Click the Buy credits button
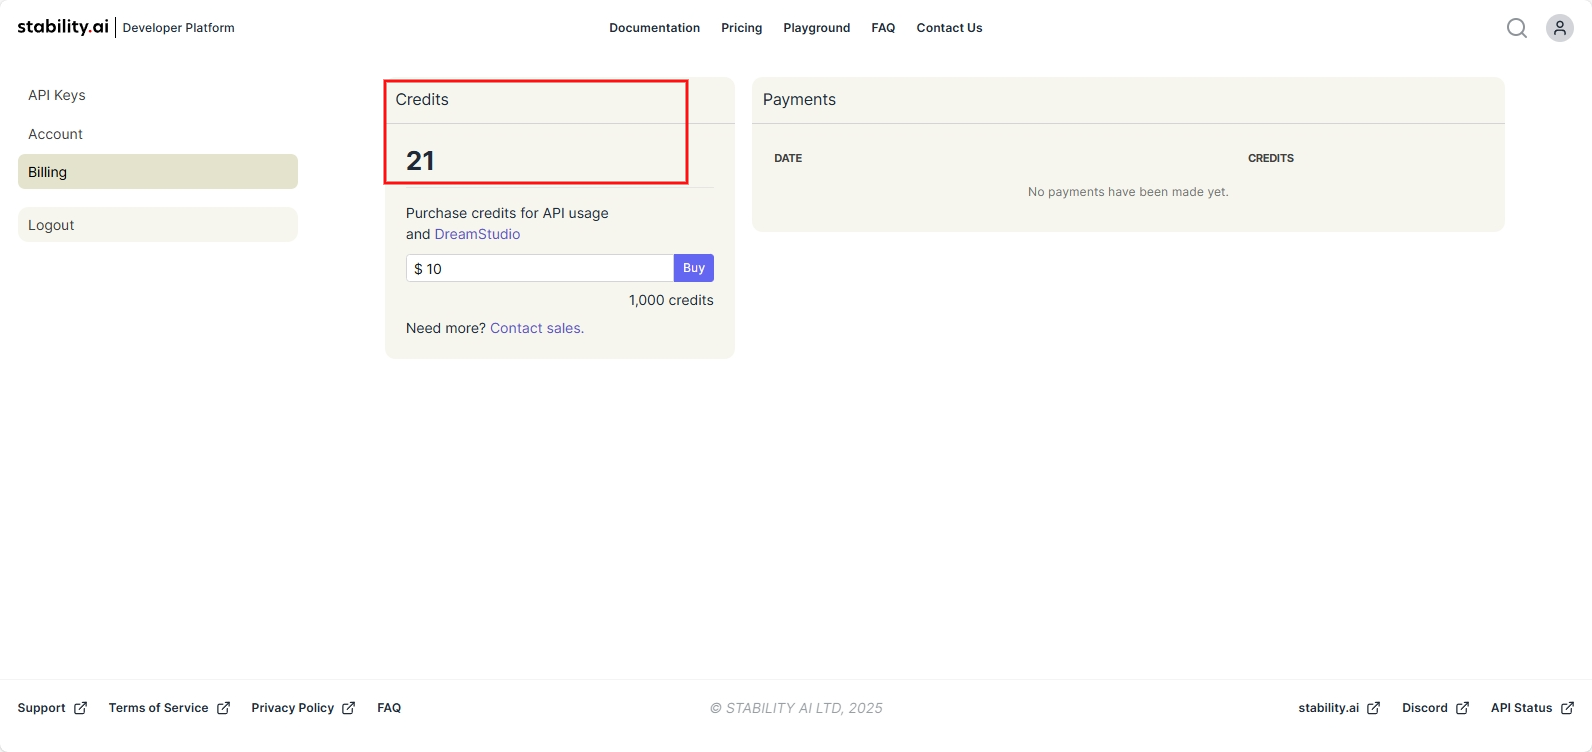Image resolution: width=1592 pixels, height=752 pixels. 694,268
